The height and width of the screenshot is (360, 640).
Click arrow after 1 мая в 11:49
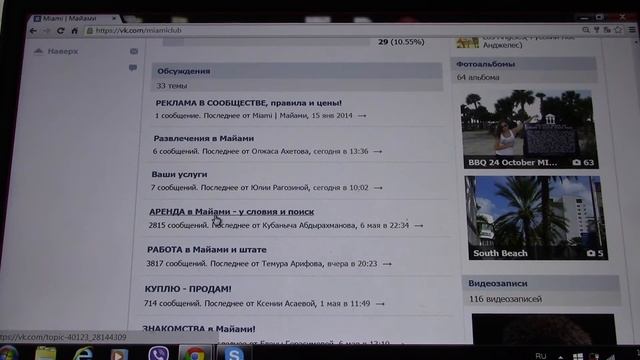[x=380, y=304]
